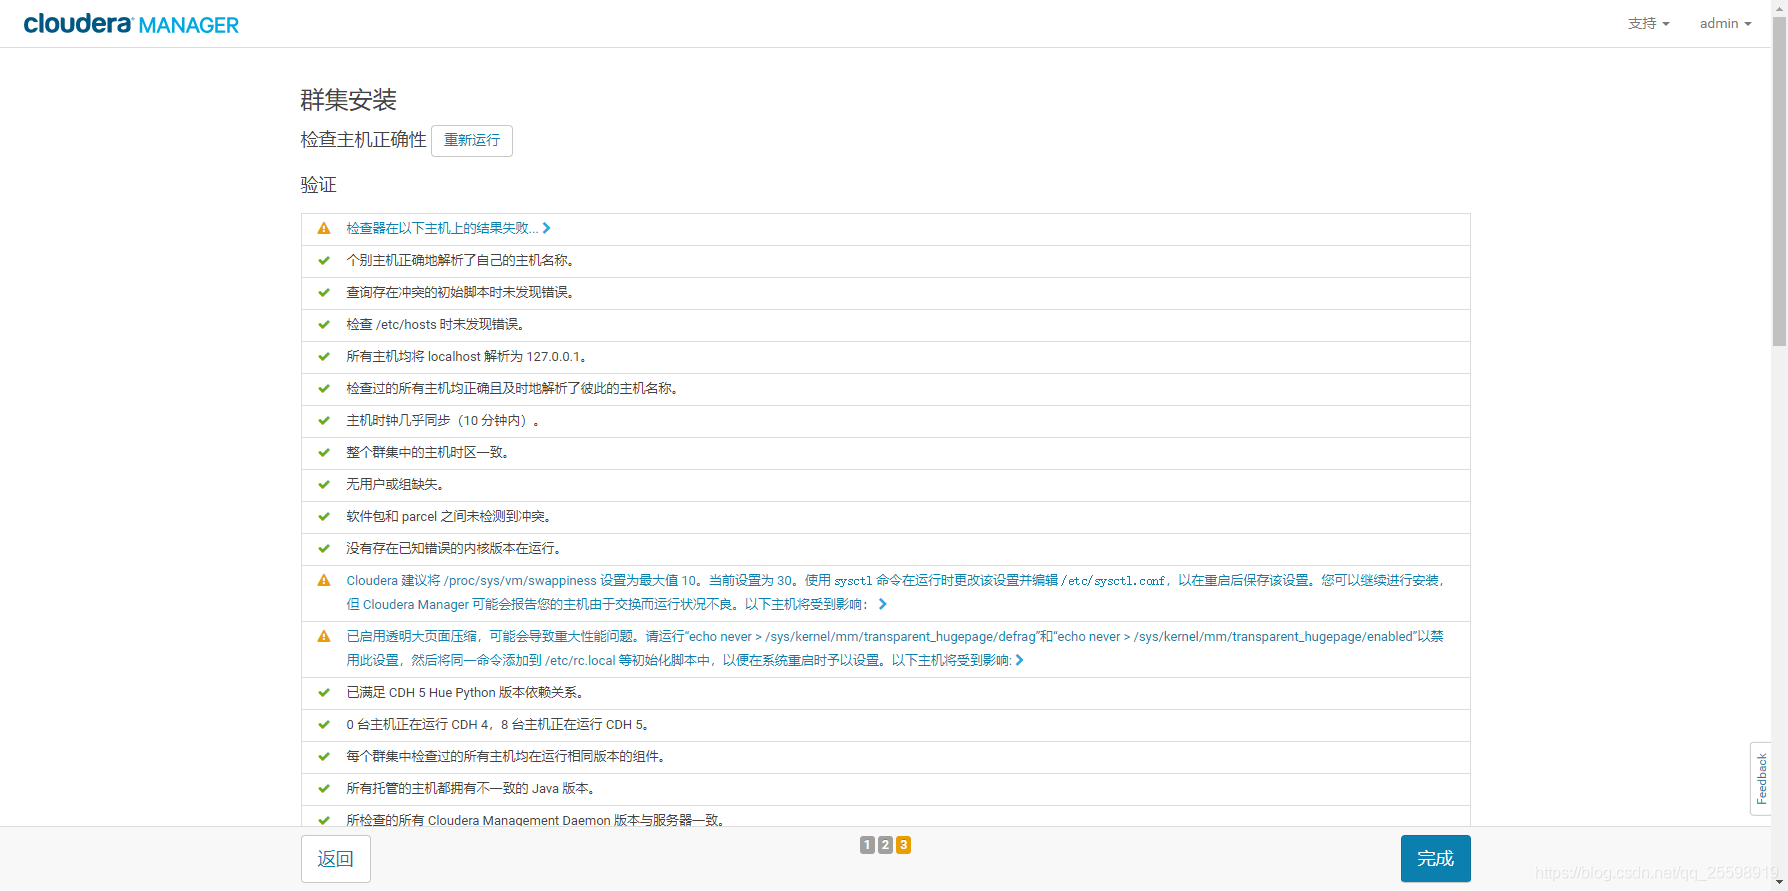
Task: Click check icon beside 整个群集中的主机时区一致
Action: pos(324,453)
